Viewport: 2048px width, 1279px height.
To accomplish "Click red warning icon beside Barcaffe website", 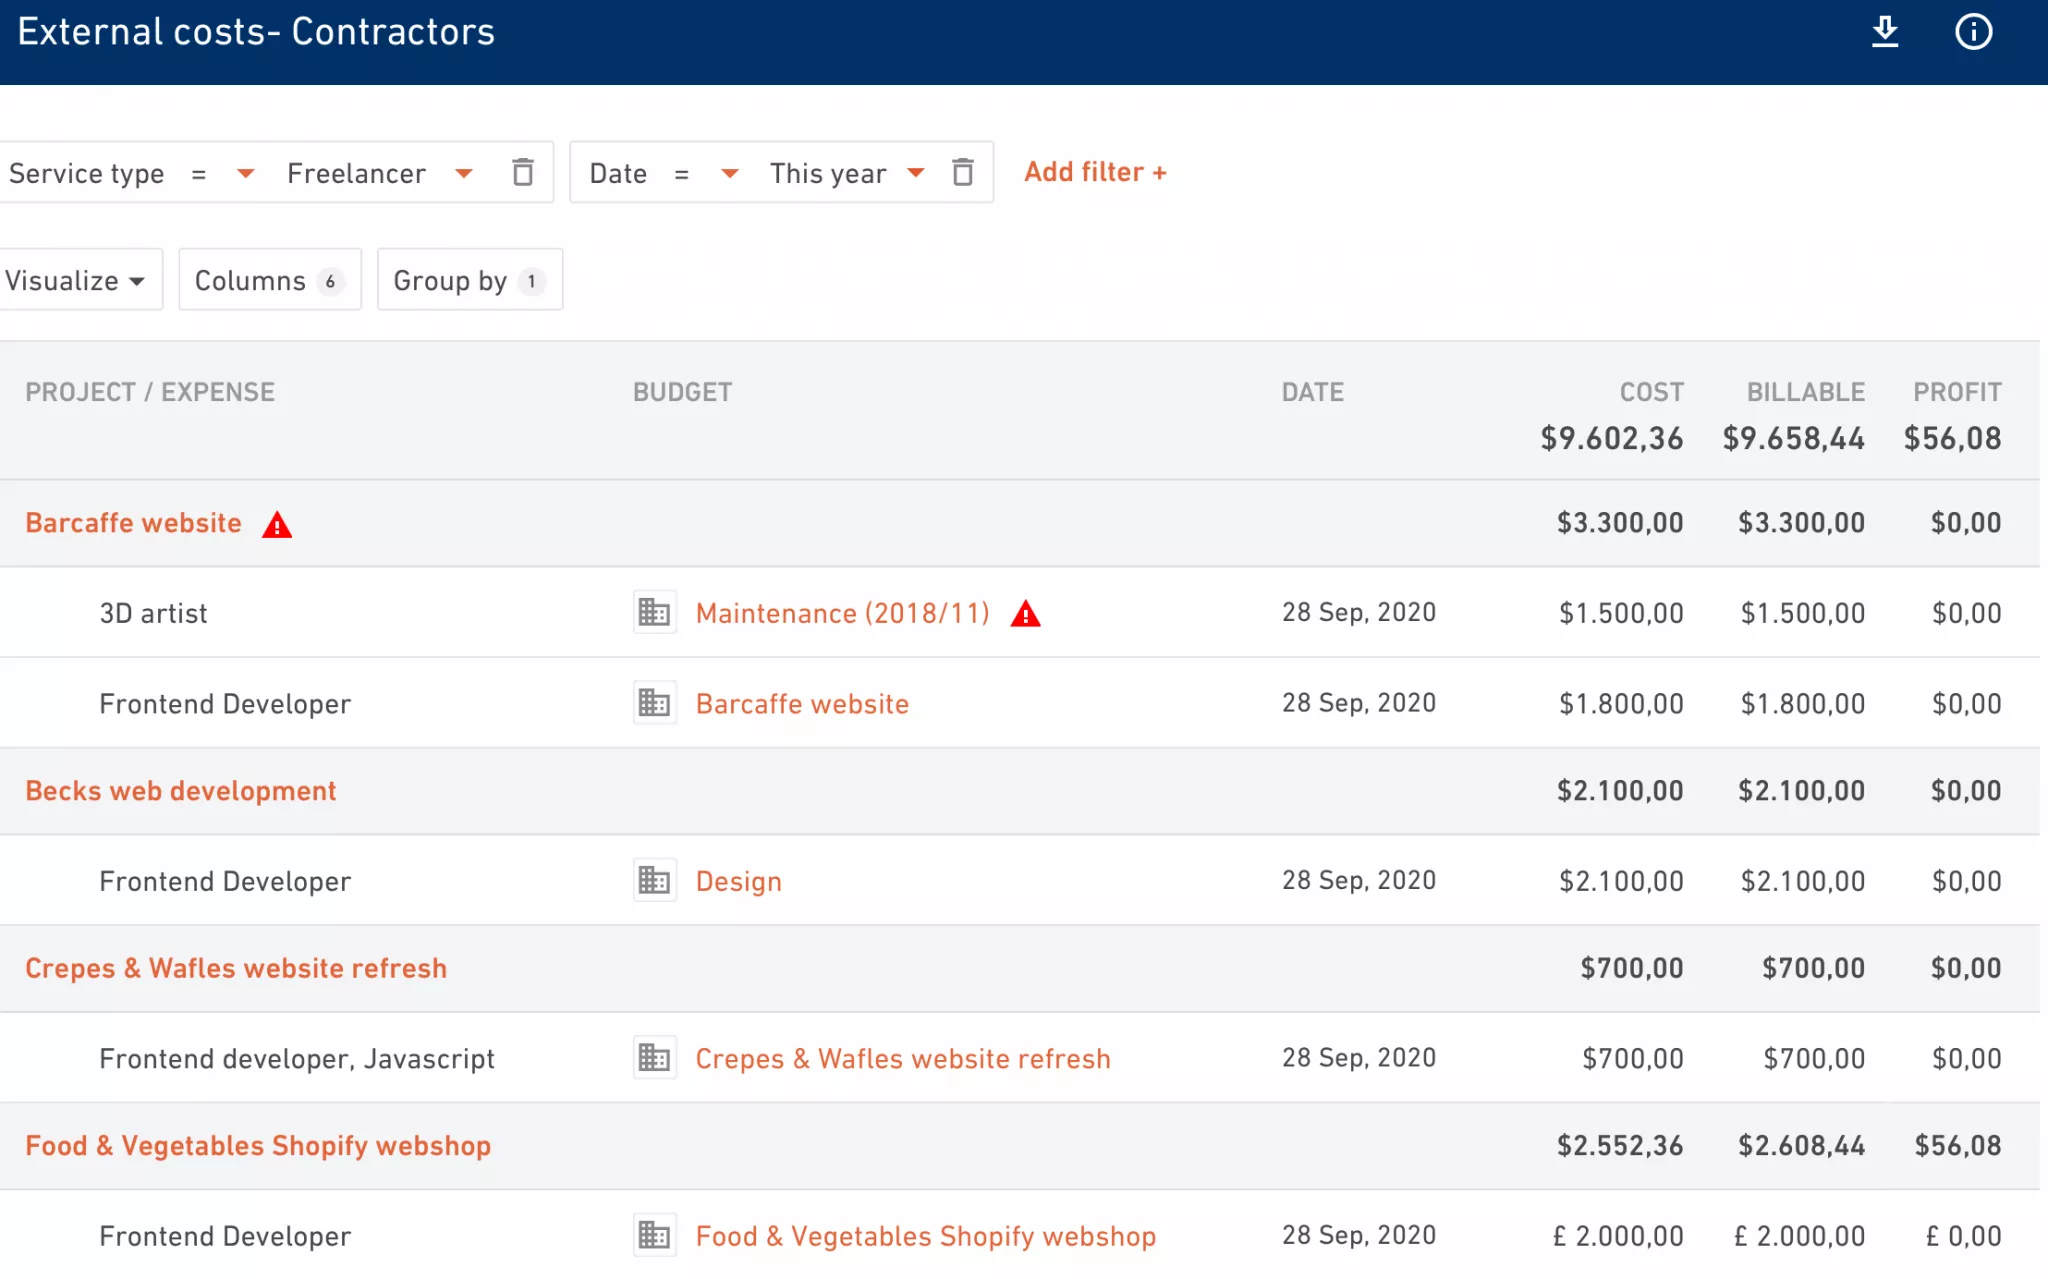I will coord(277,525).
